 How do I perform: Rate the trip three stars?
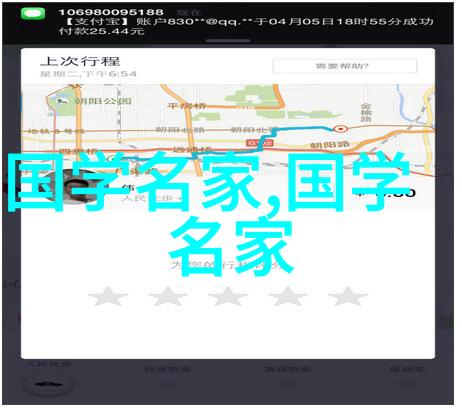tap(228, 296)
